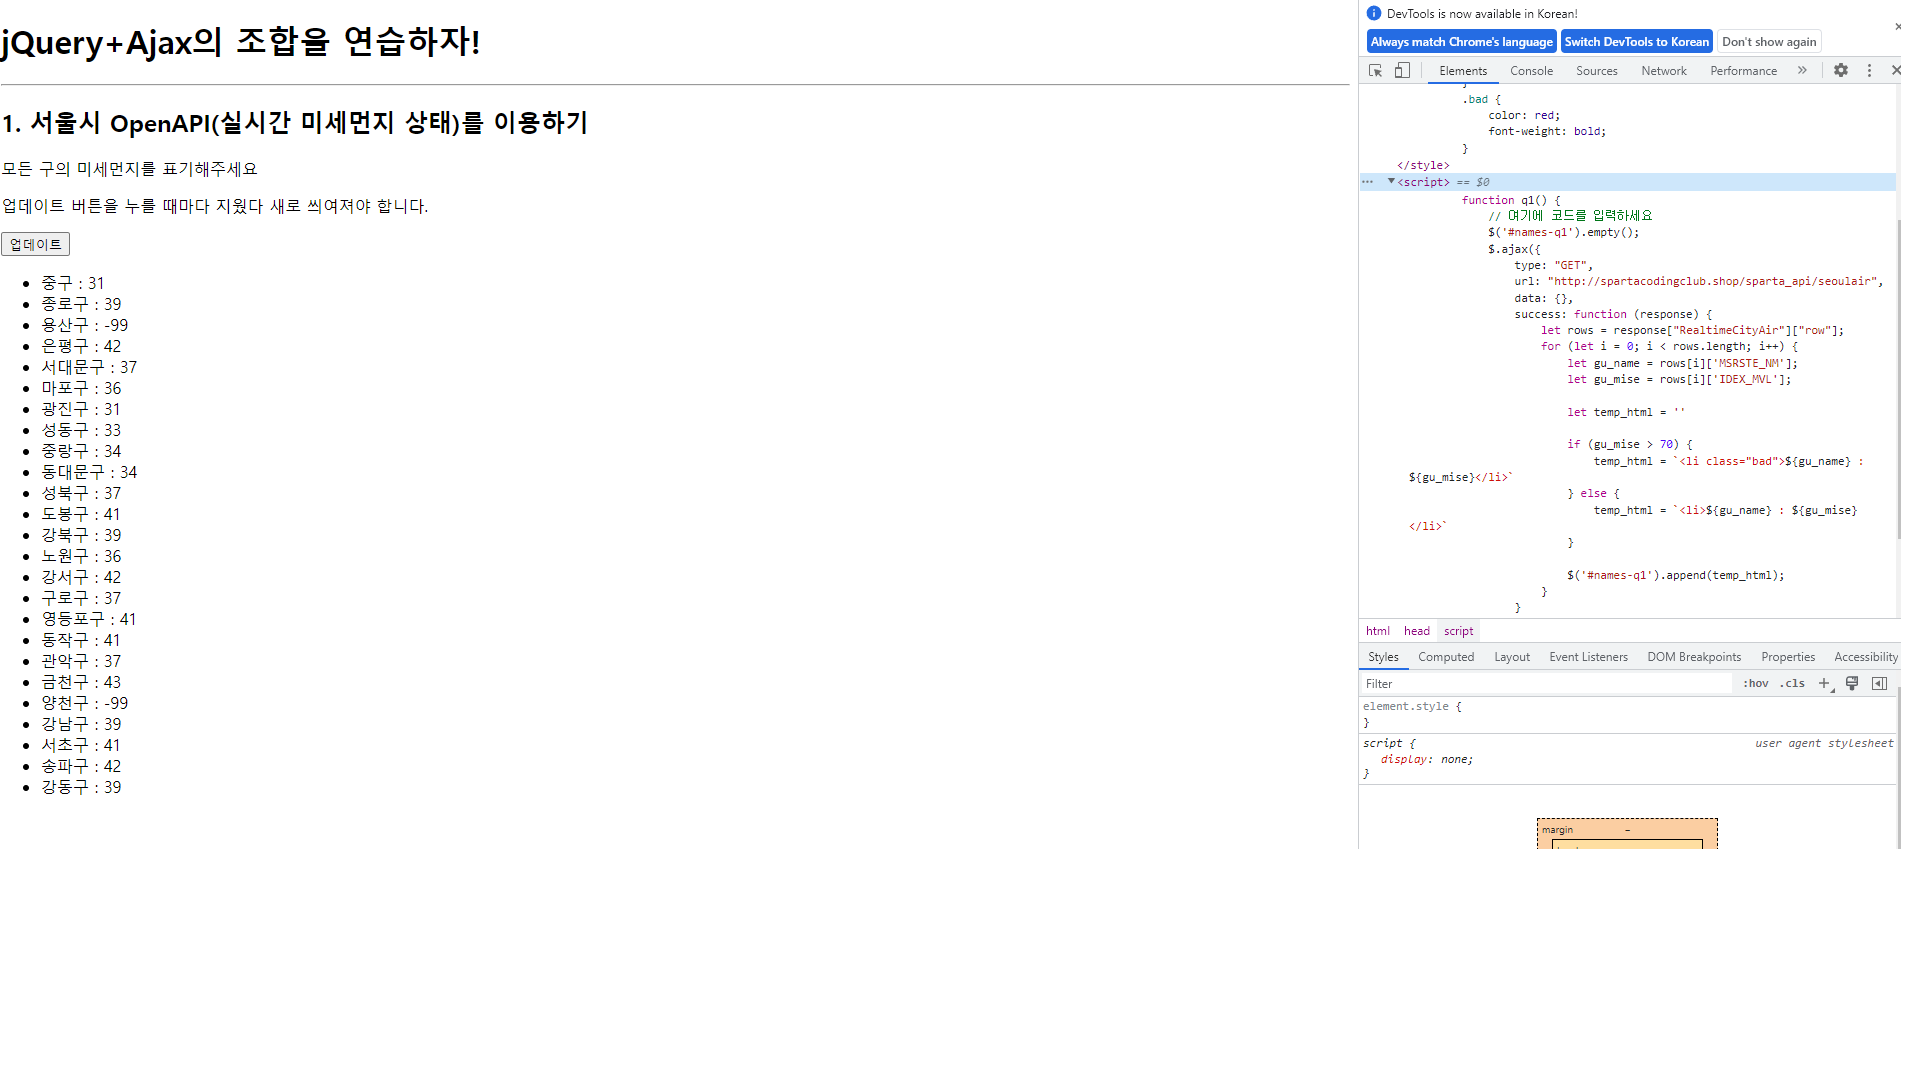
Task: Add new style rule plus icon
Action: tap(1824, 684)
